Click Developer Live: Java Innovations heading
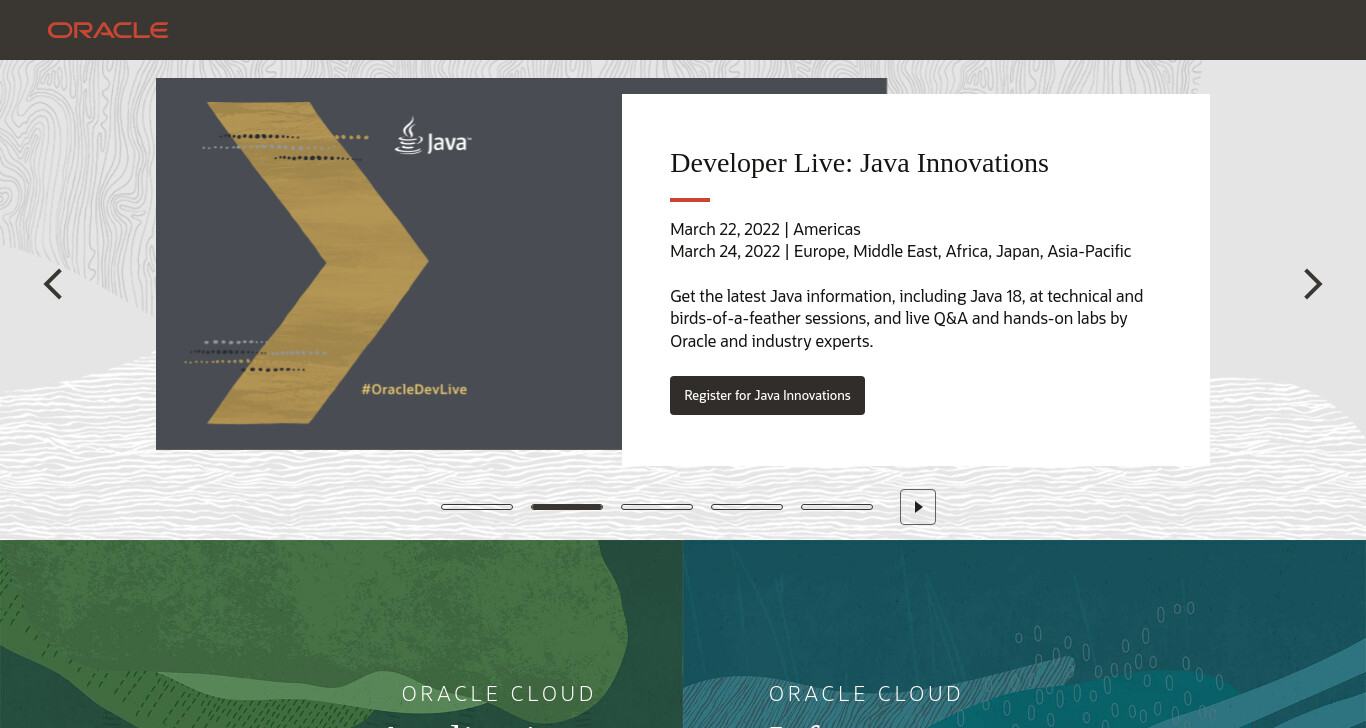The image size is (1366, 728). coord(859,163)
